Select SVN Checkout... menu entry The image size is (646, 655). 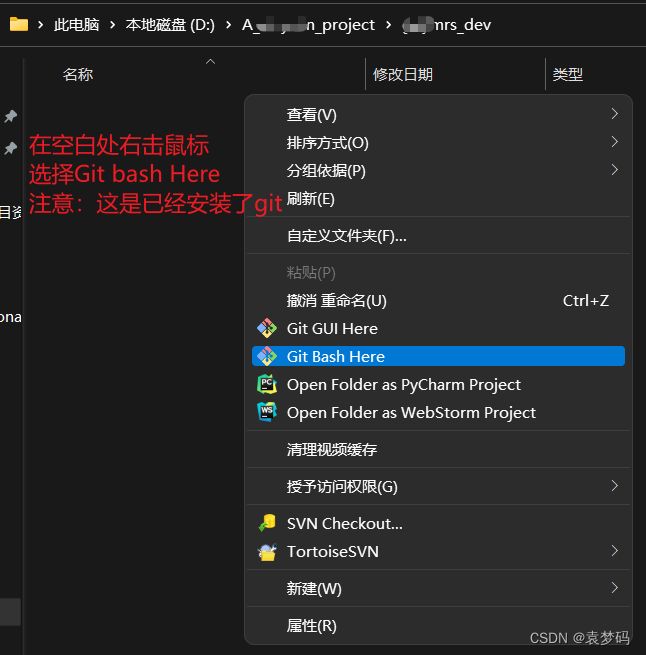click(x=438, y=523)
